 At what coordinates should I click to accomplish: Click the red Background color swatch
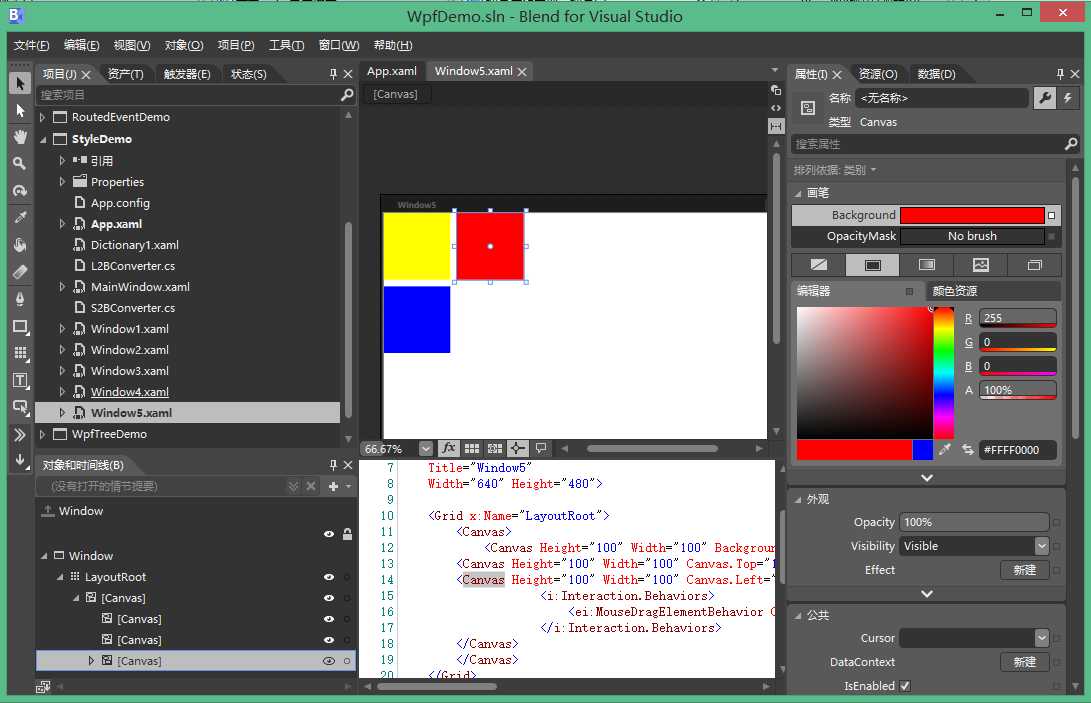point(972,215)
